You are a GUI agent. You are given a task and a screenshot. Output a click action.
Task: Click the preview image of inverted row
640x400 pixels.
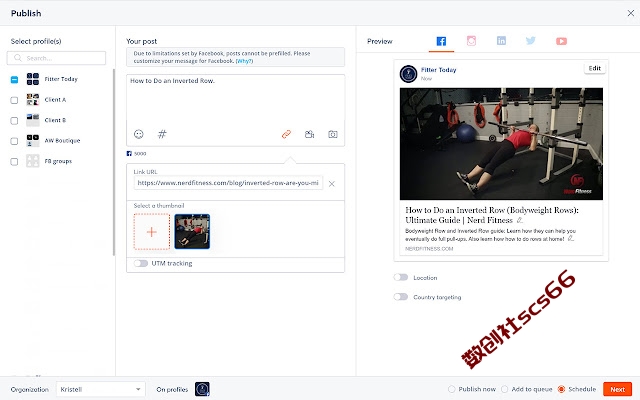click(501, 144)
